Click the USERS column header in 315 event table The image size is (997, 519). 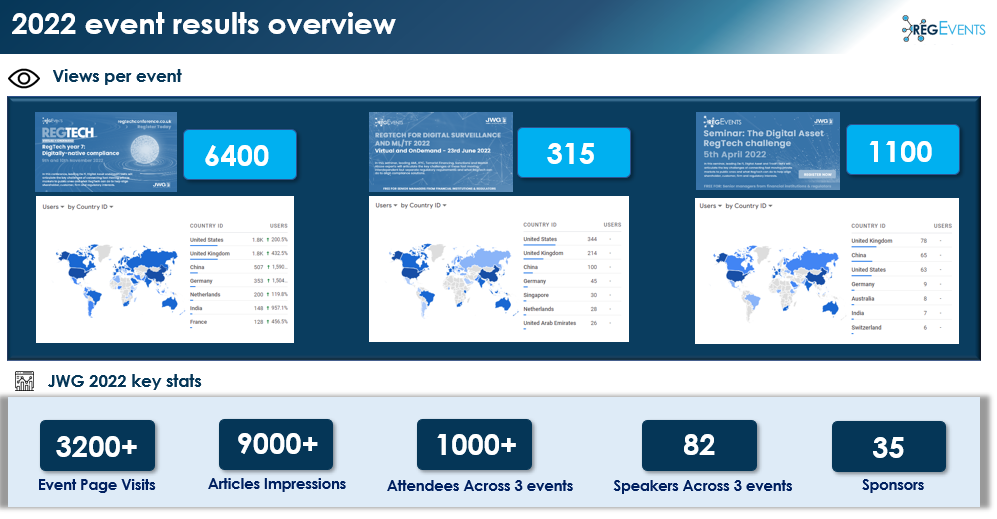click(x=612, y=225)
